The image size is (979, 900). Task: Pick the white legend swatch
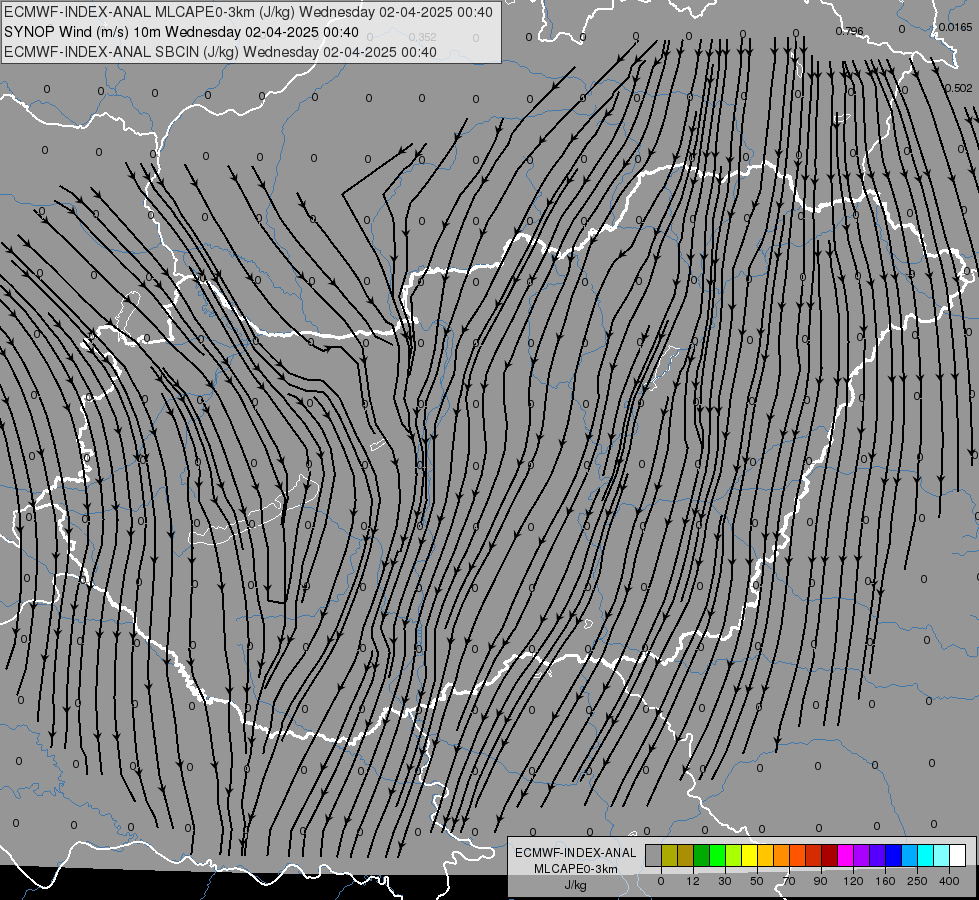958,855
